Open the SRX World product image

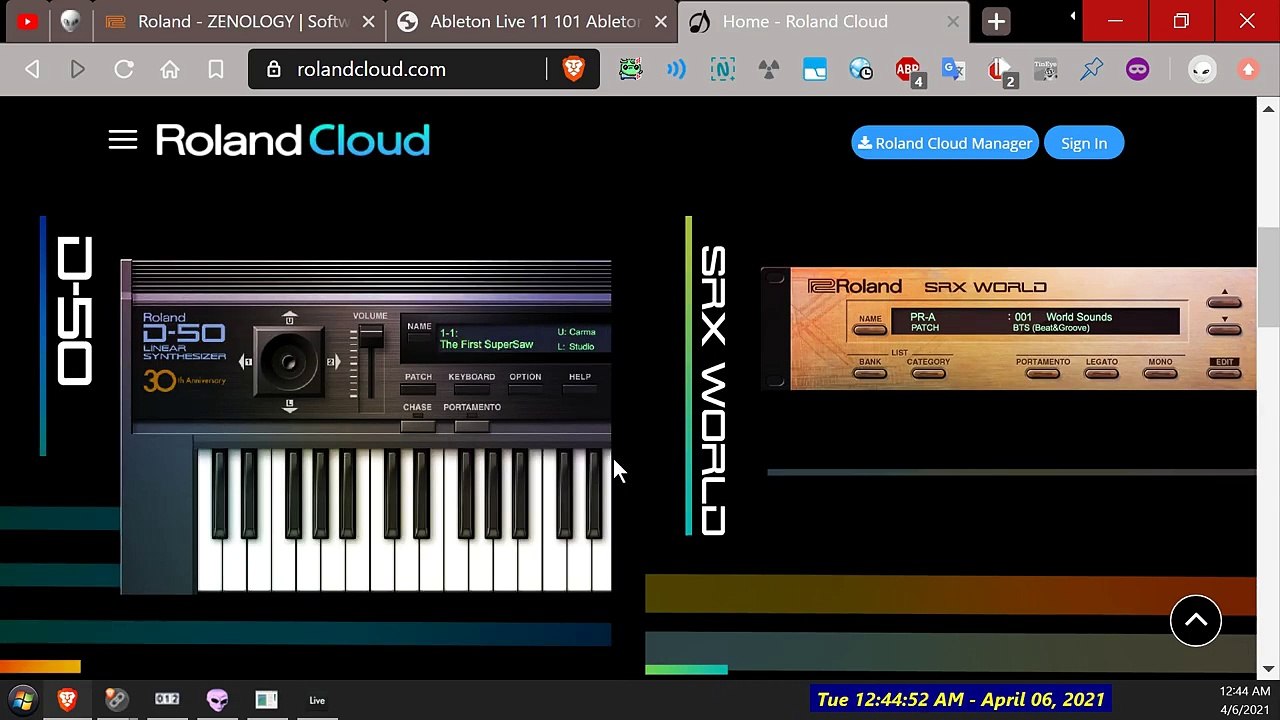(x=1008, y=328)
